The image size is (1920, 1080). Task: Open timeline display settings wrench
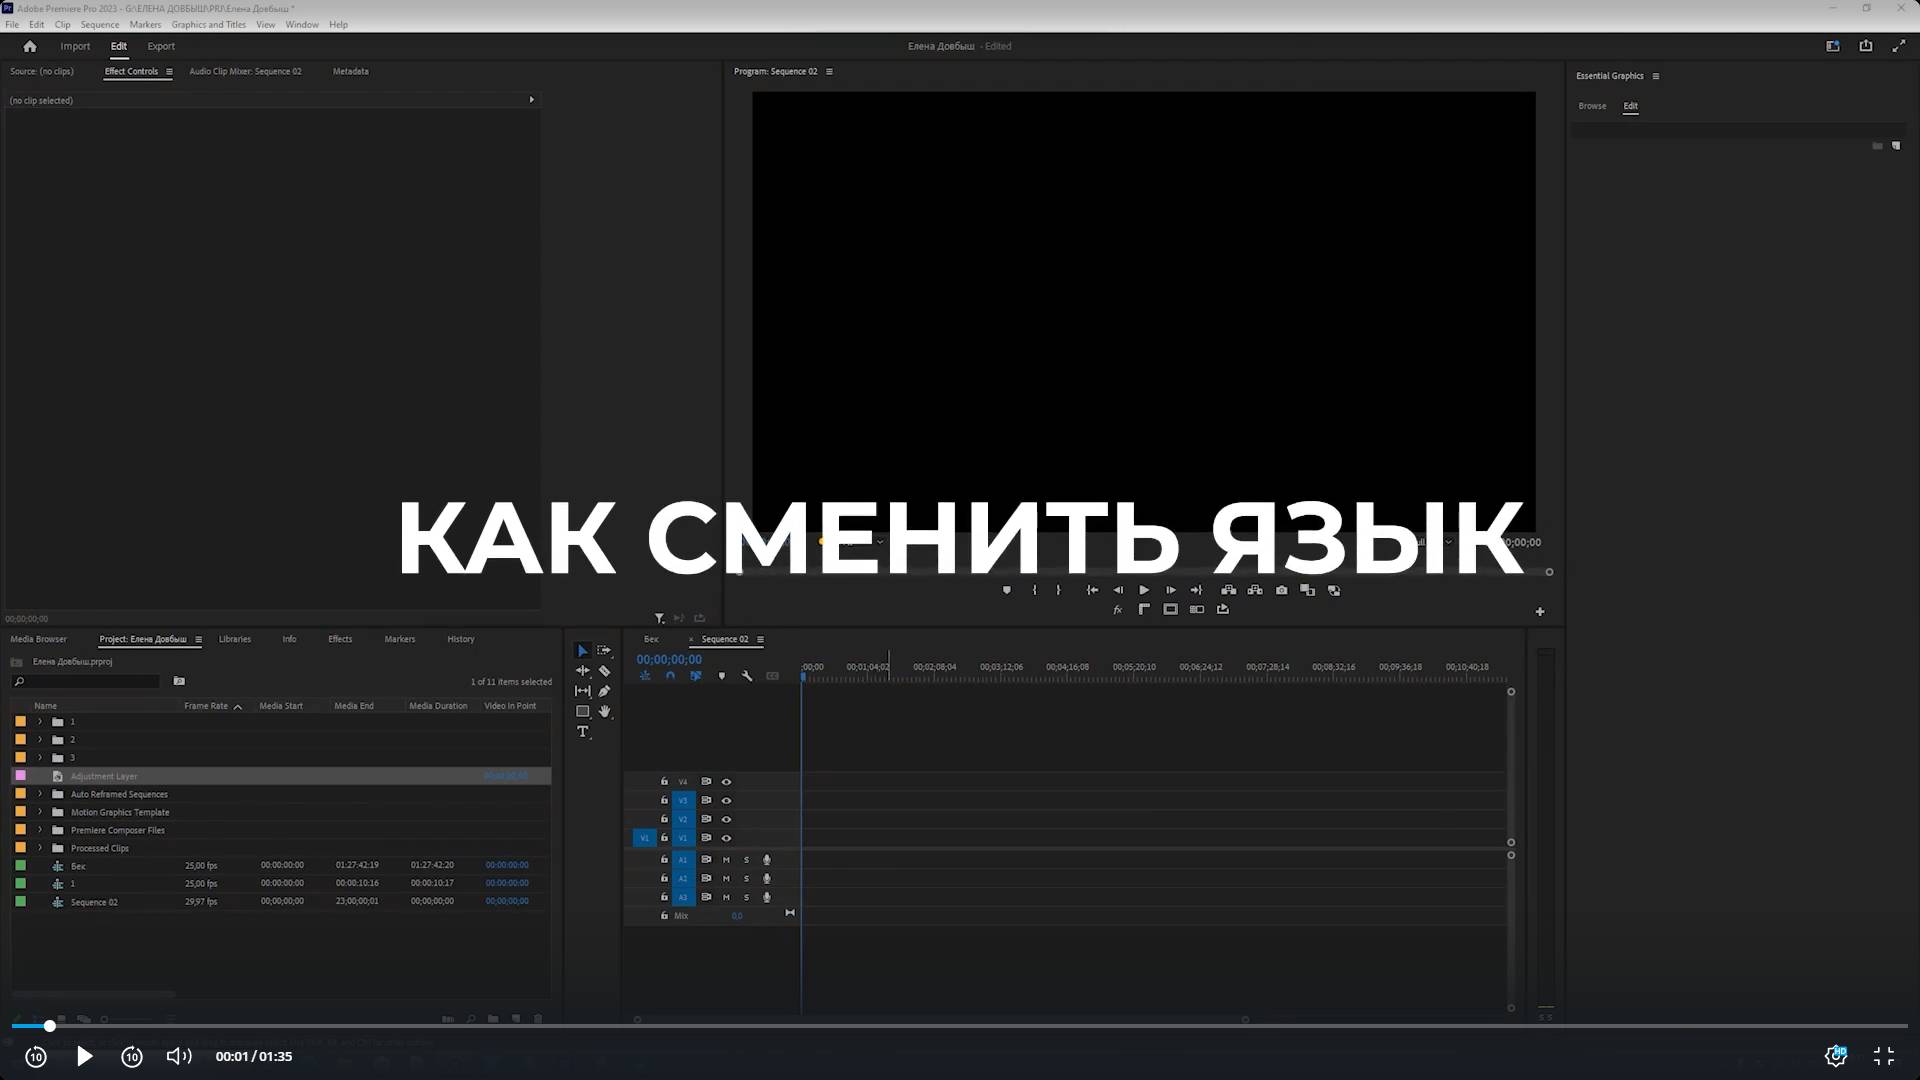747,676
